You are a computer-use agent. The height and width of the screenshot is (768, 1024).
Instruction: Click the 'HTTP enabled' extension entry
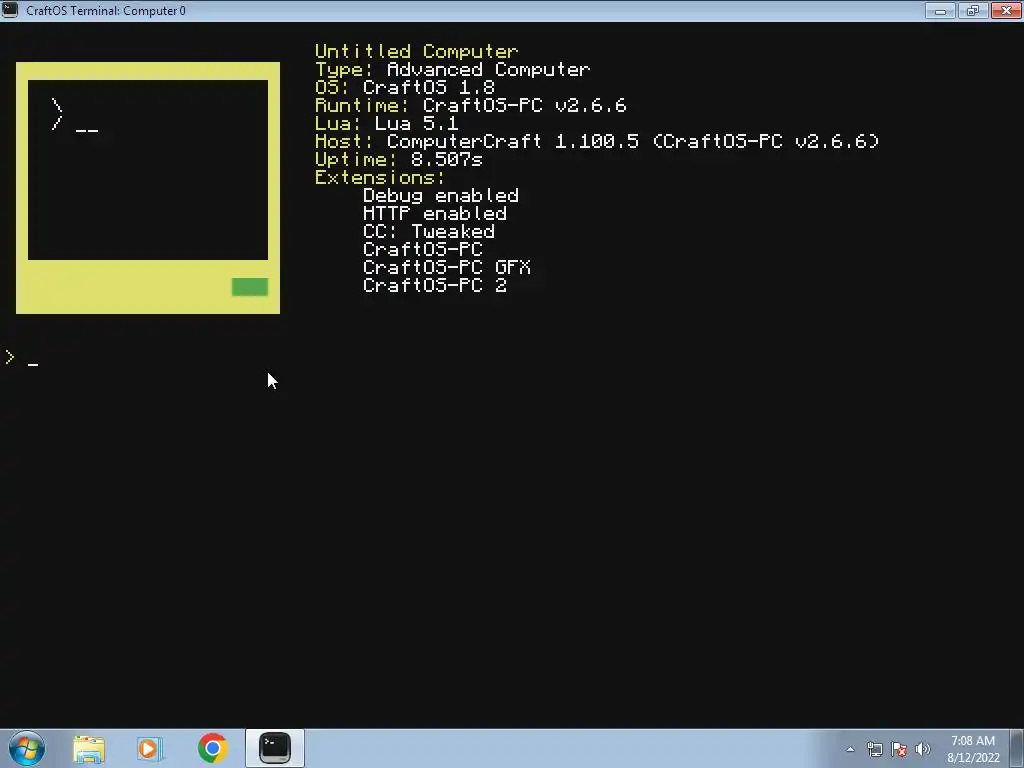click(435, 213)
